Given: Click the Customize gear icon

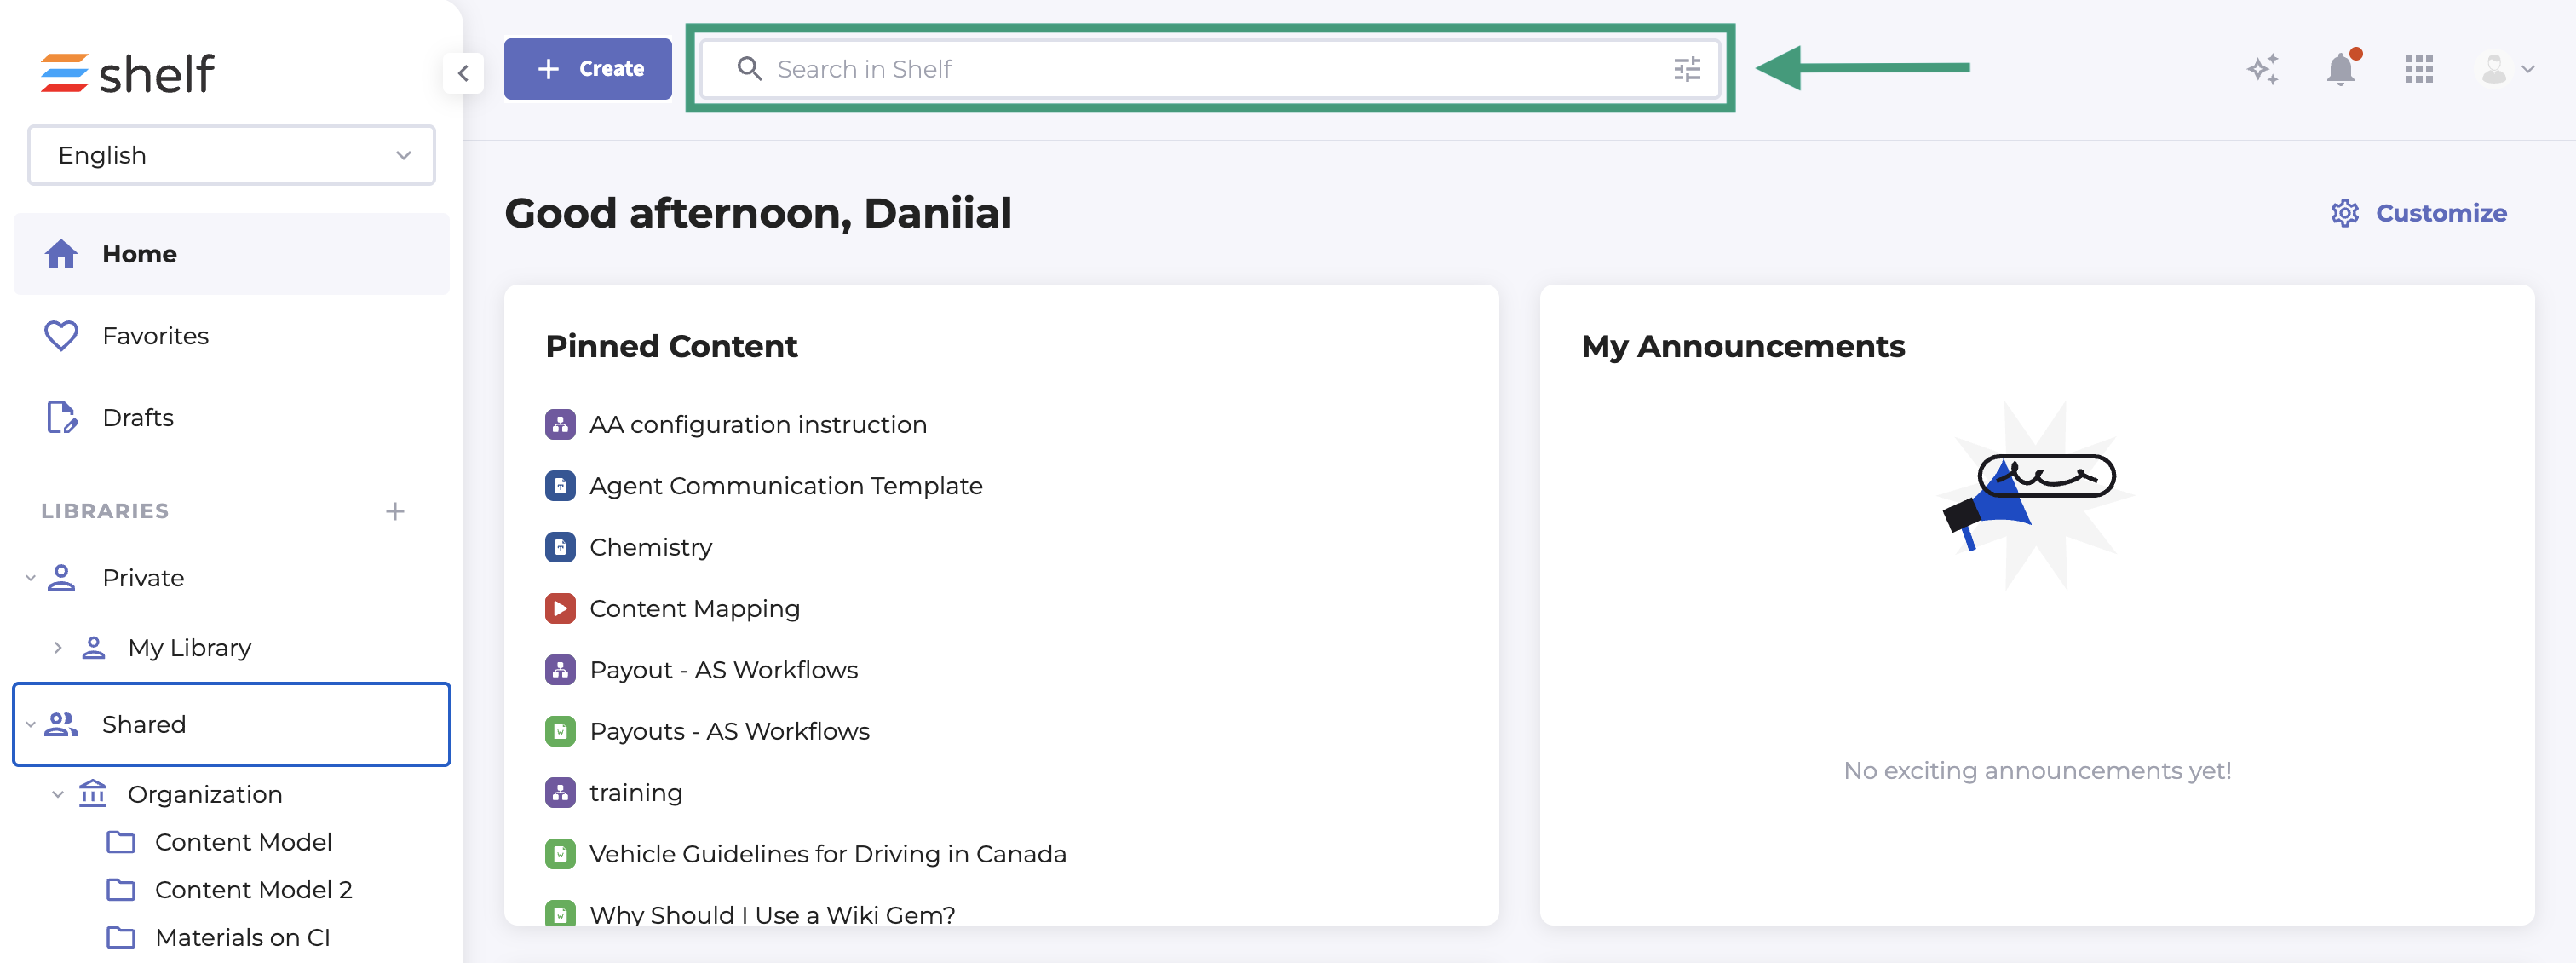Looking at the screenshot, I should pos(2344,213).
